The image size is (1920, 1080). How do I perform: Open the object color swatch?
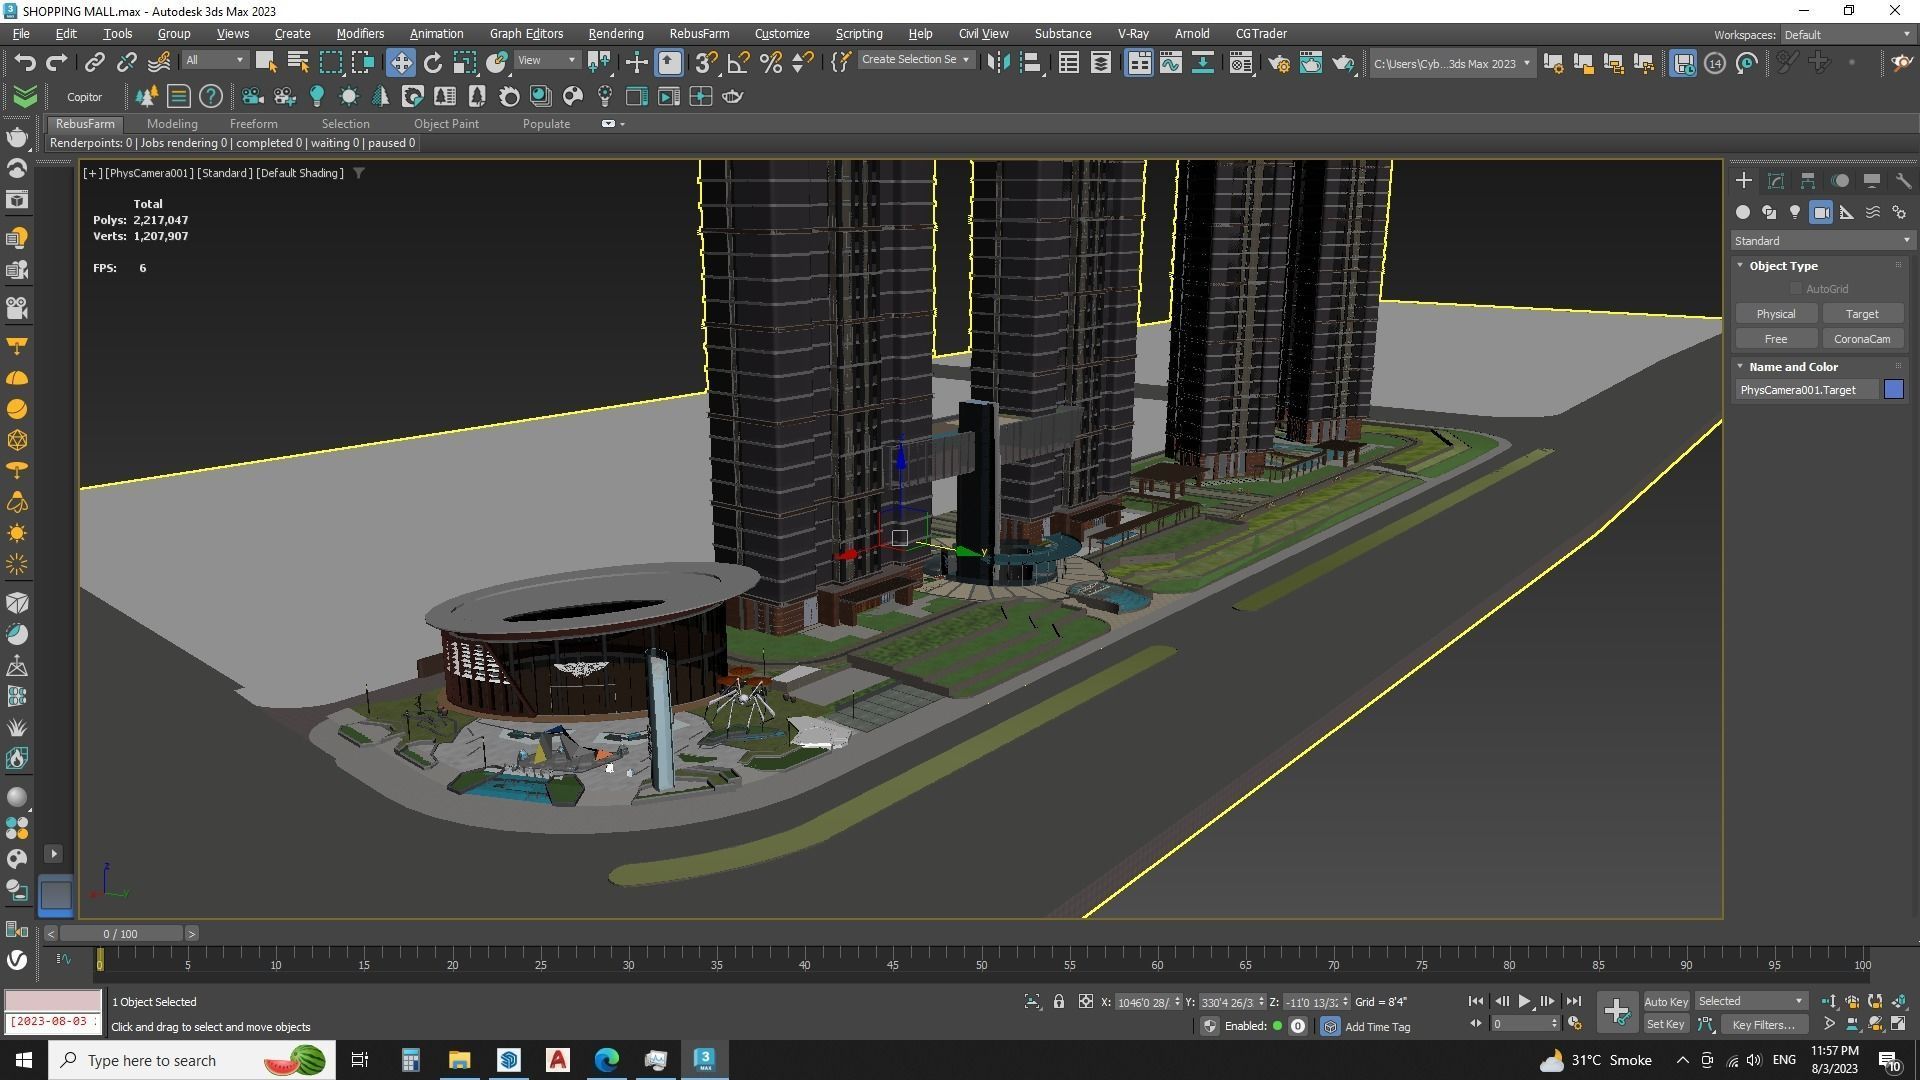coord(1894,390)
